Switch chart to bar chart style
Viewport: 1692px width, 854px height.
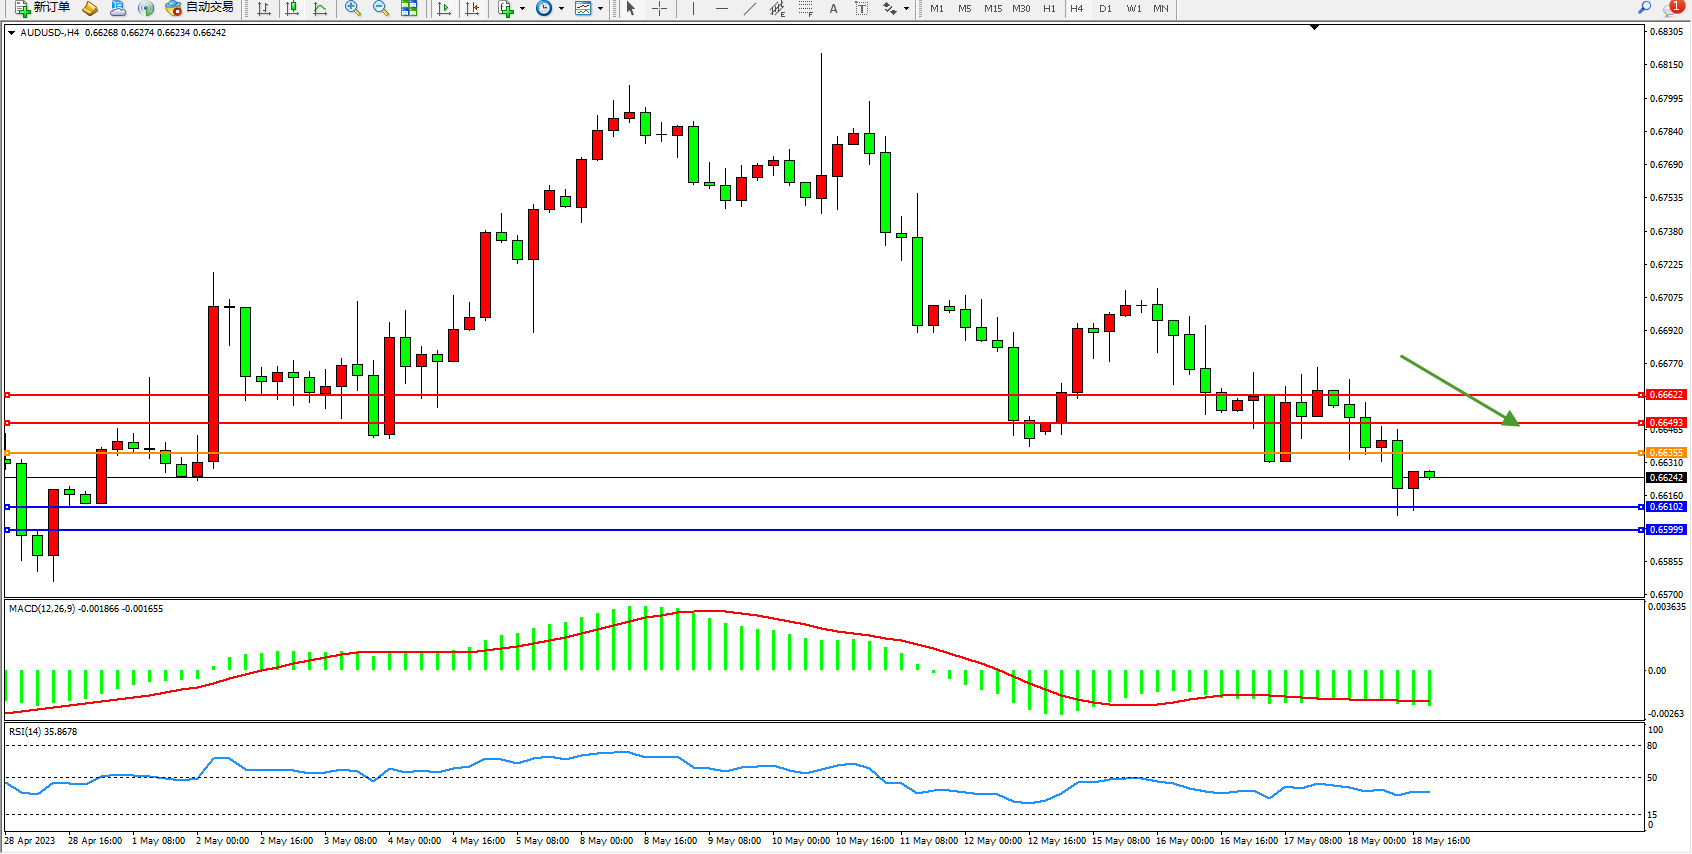pos(264,8)
